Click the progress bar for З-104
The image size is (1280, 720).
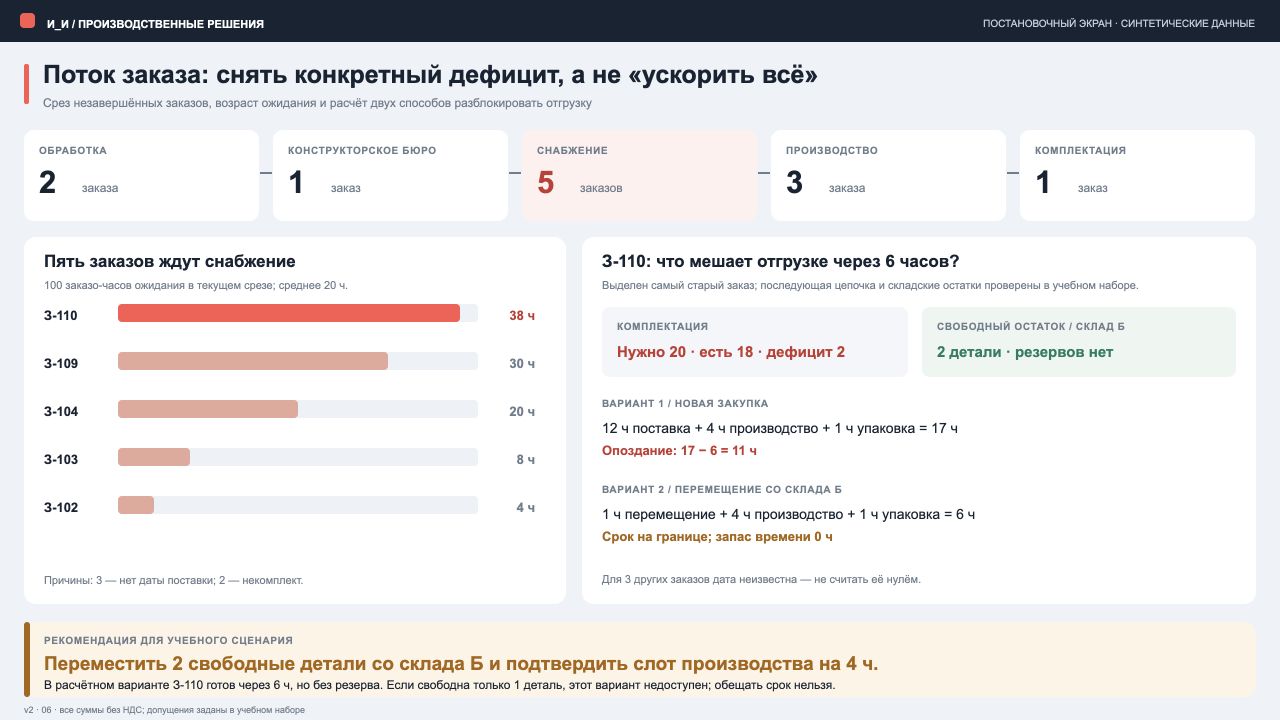tap(208, 409)
